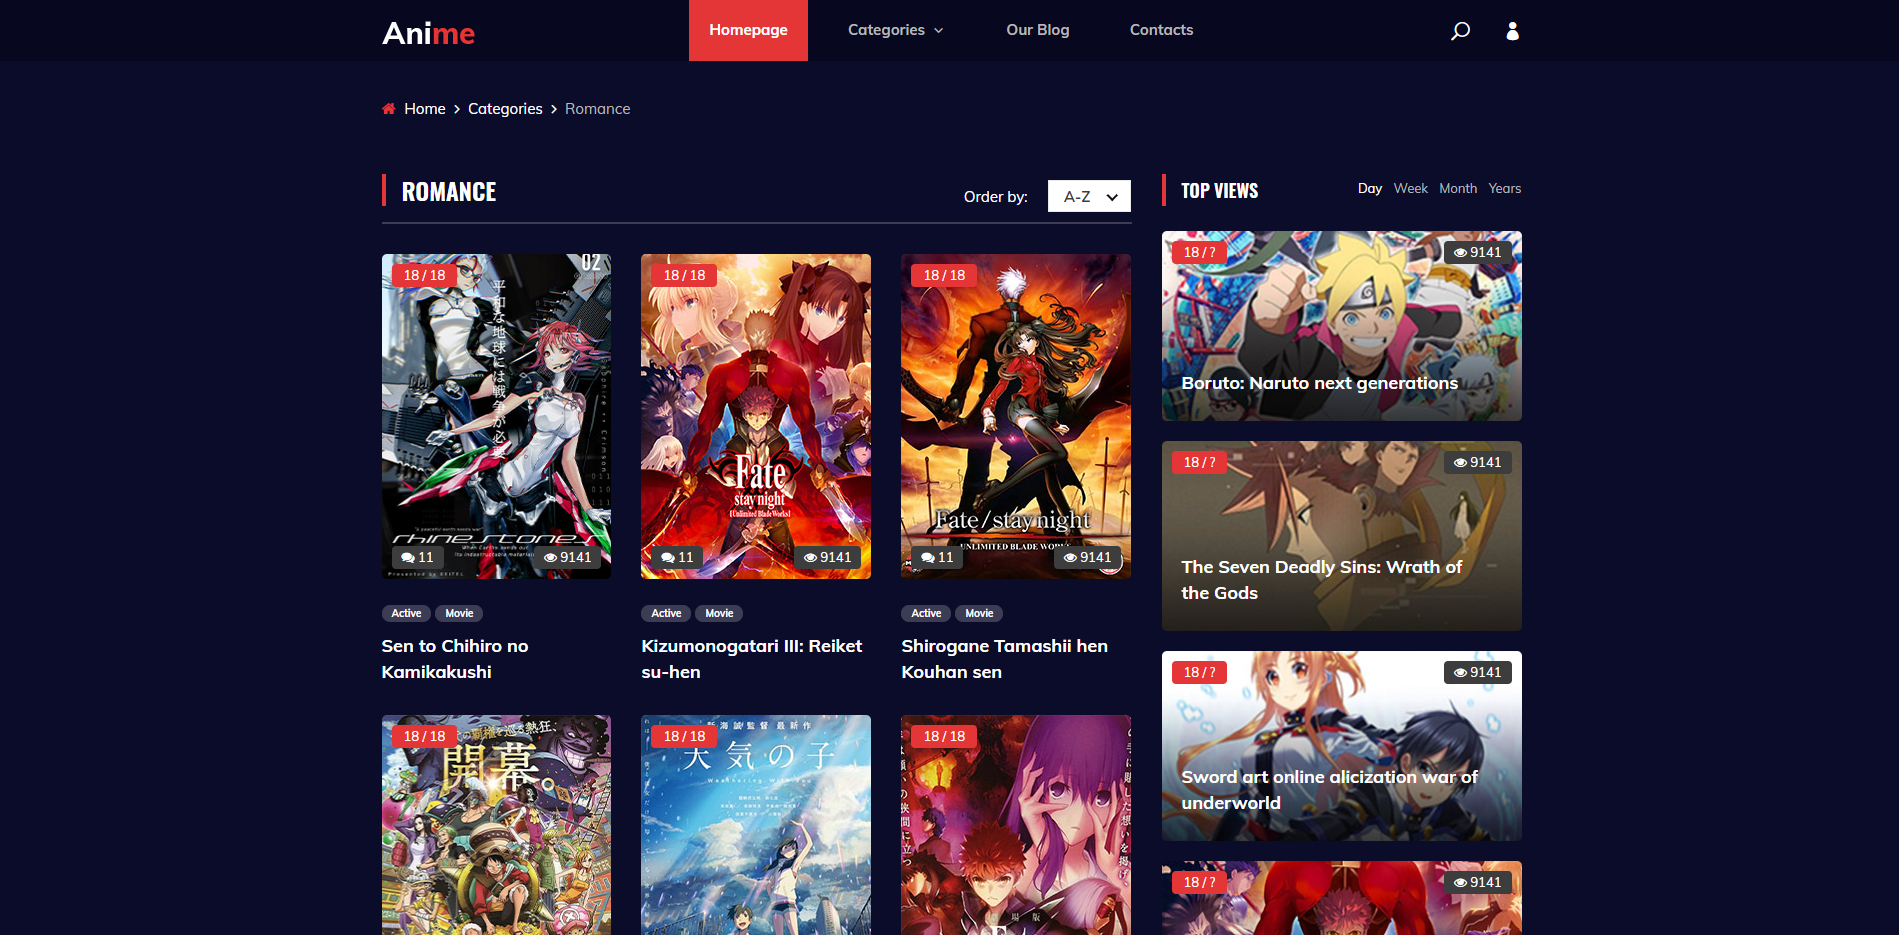Image resolution: width=1899 pixels, height=935 pixels.
Task: Open the Weathering With You poster
Action: (x=756, y=825)
